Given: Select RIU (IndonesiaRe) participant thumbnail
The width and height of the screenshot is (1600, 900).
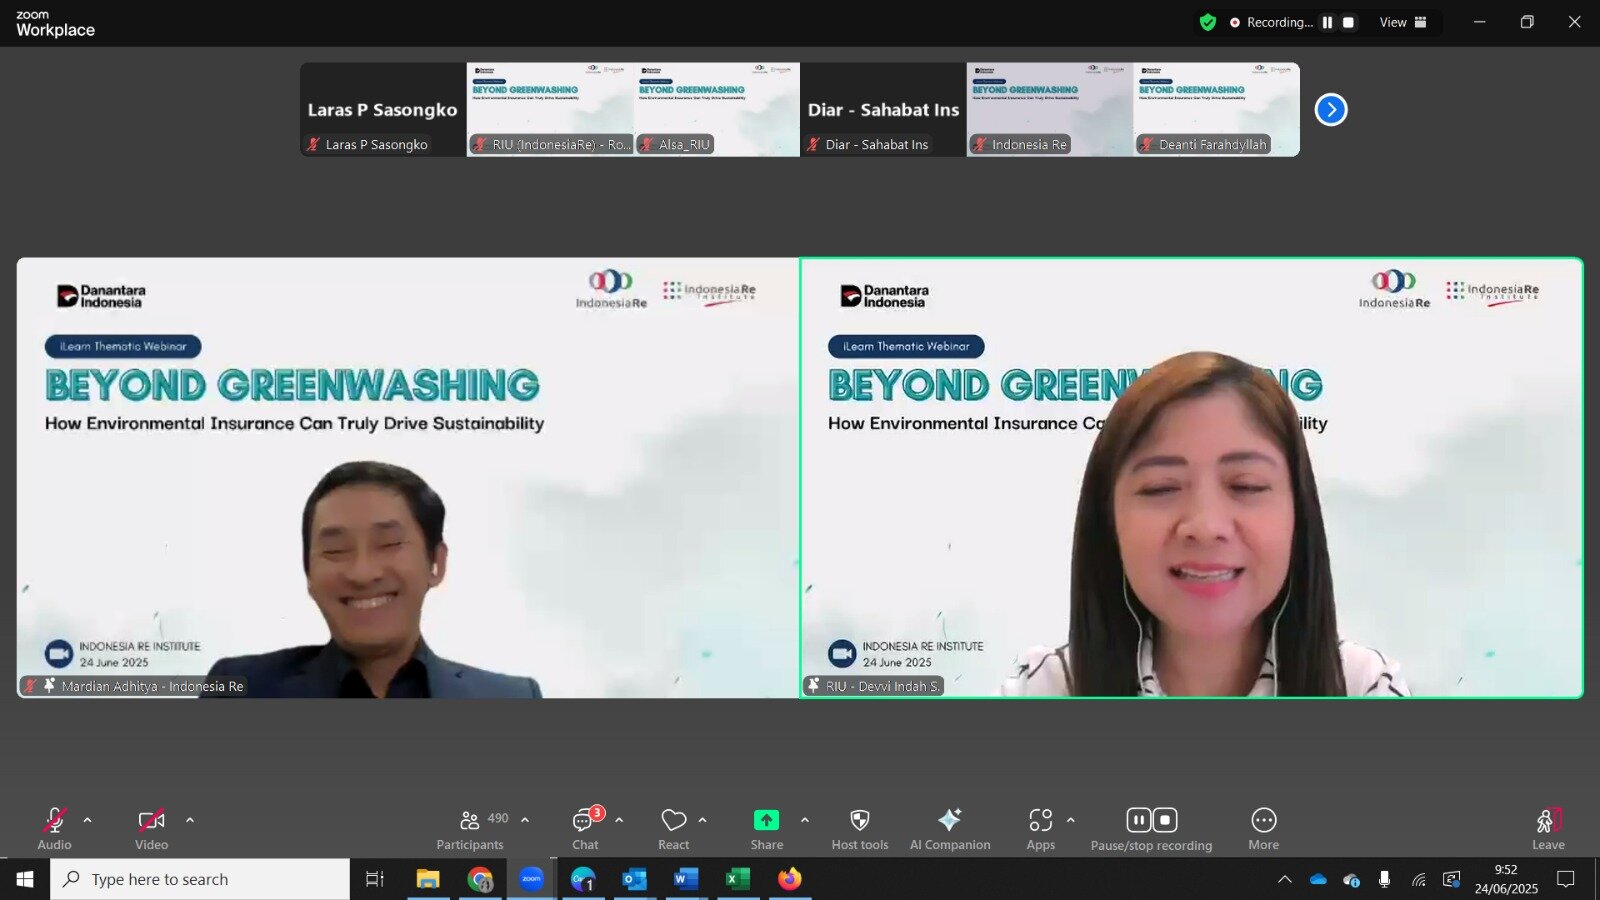Looking at the screenshot, I should pos(550,110).
